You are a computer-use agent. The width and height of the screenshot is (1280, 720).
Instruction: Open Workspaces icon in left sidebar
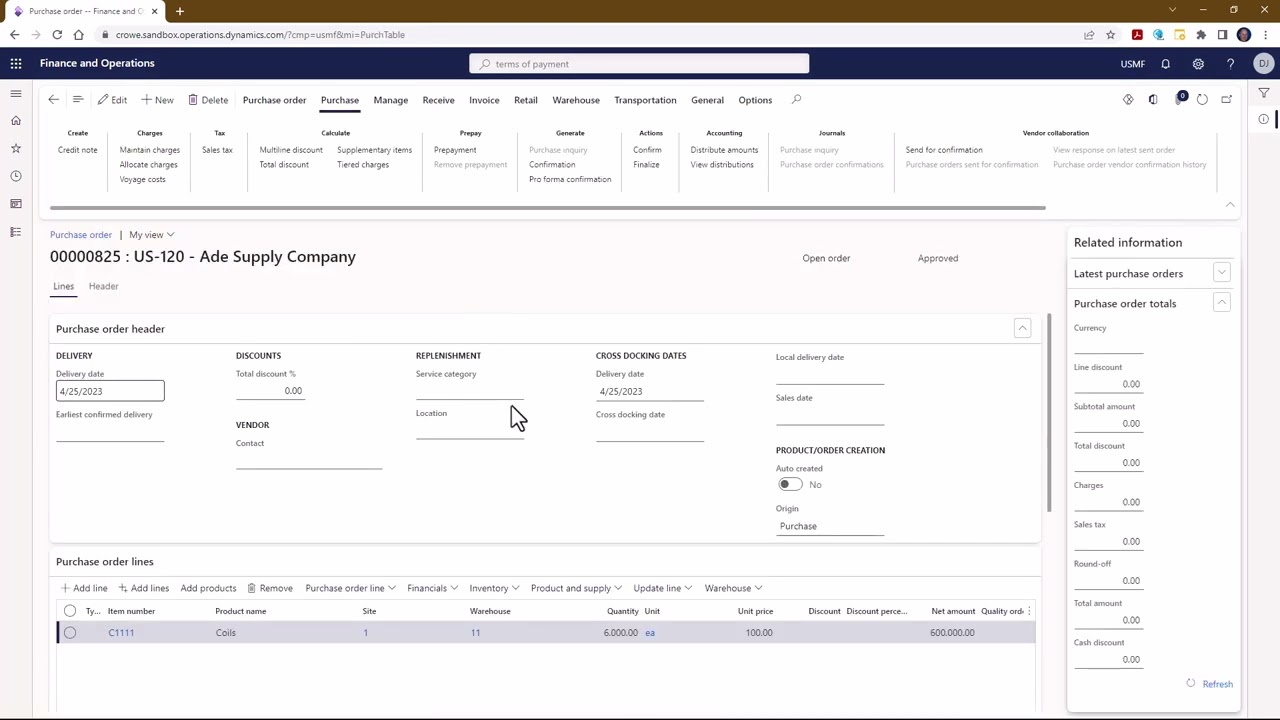pyautogui.click(x=16, y=204)
